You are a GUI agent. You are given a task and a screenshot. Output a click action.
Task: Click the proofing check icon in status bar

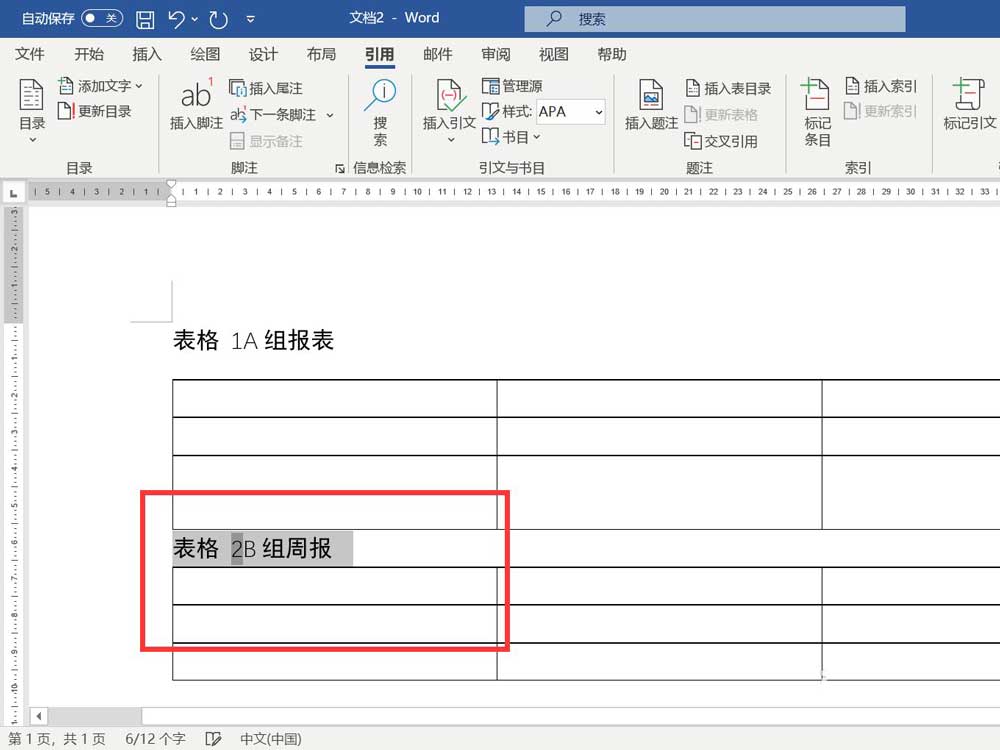click(214, 739)
